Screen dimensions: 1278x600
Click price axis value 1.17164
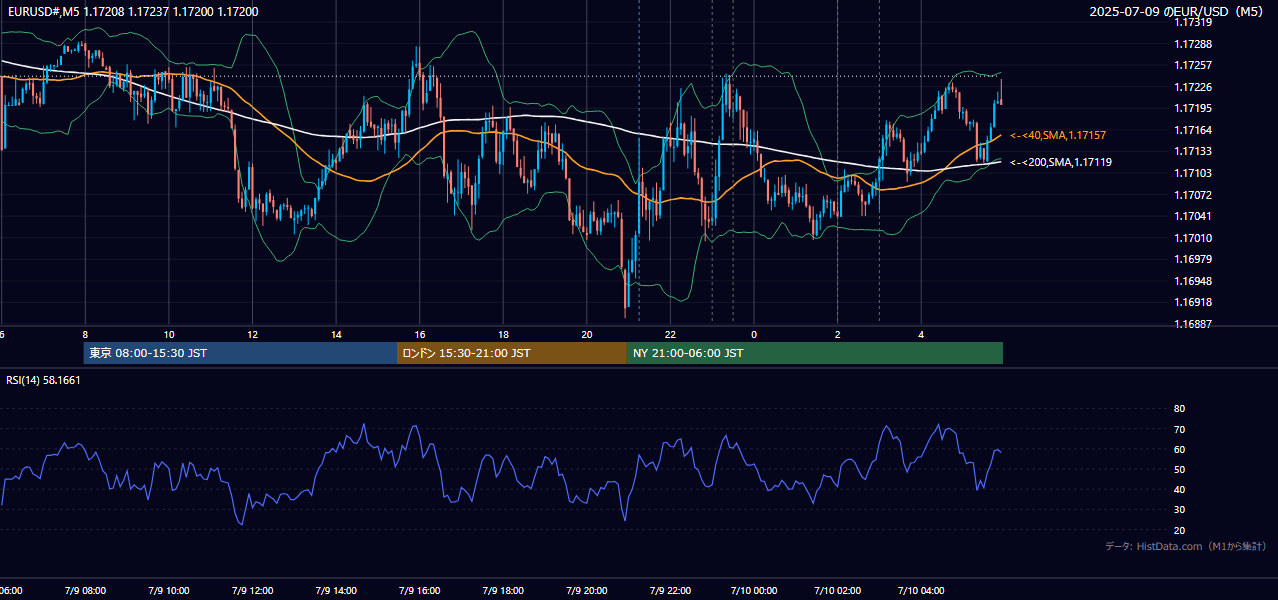pos(1193,130)
